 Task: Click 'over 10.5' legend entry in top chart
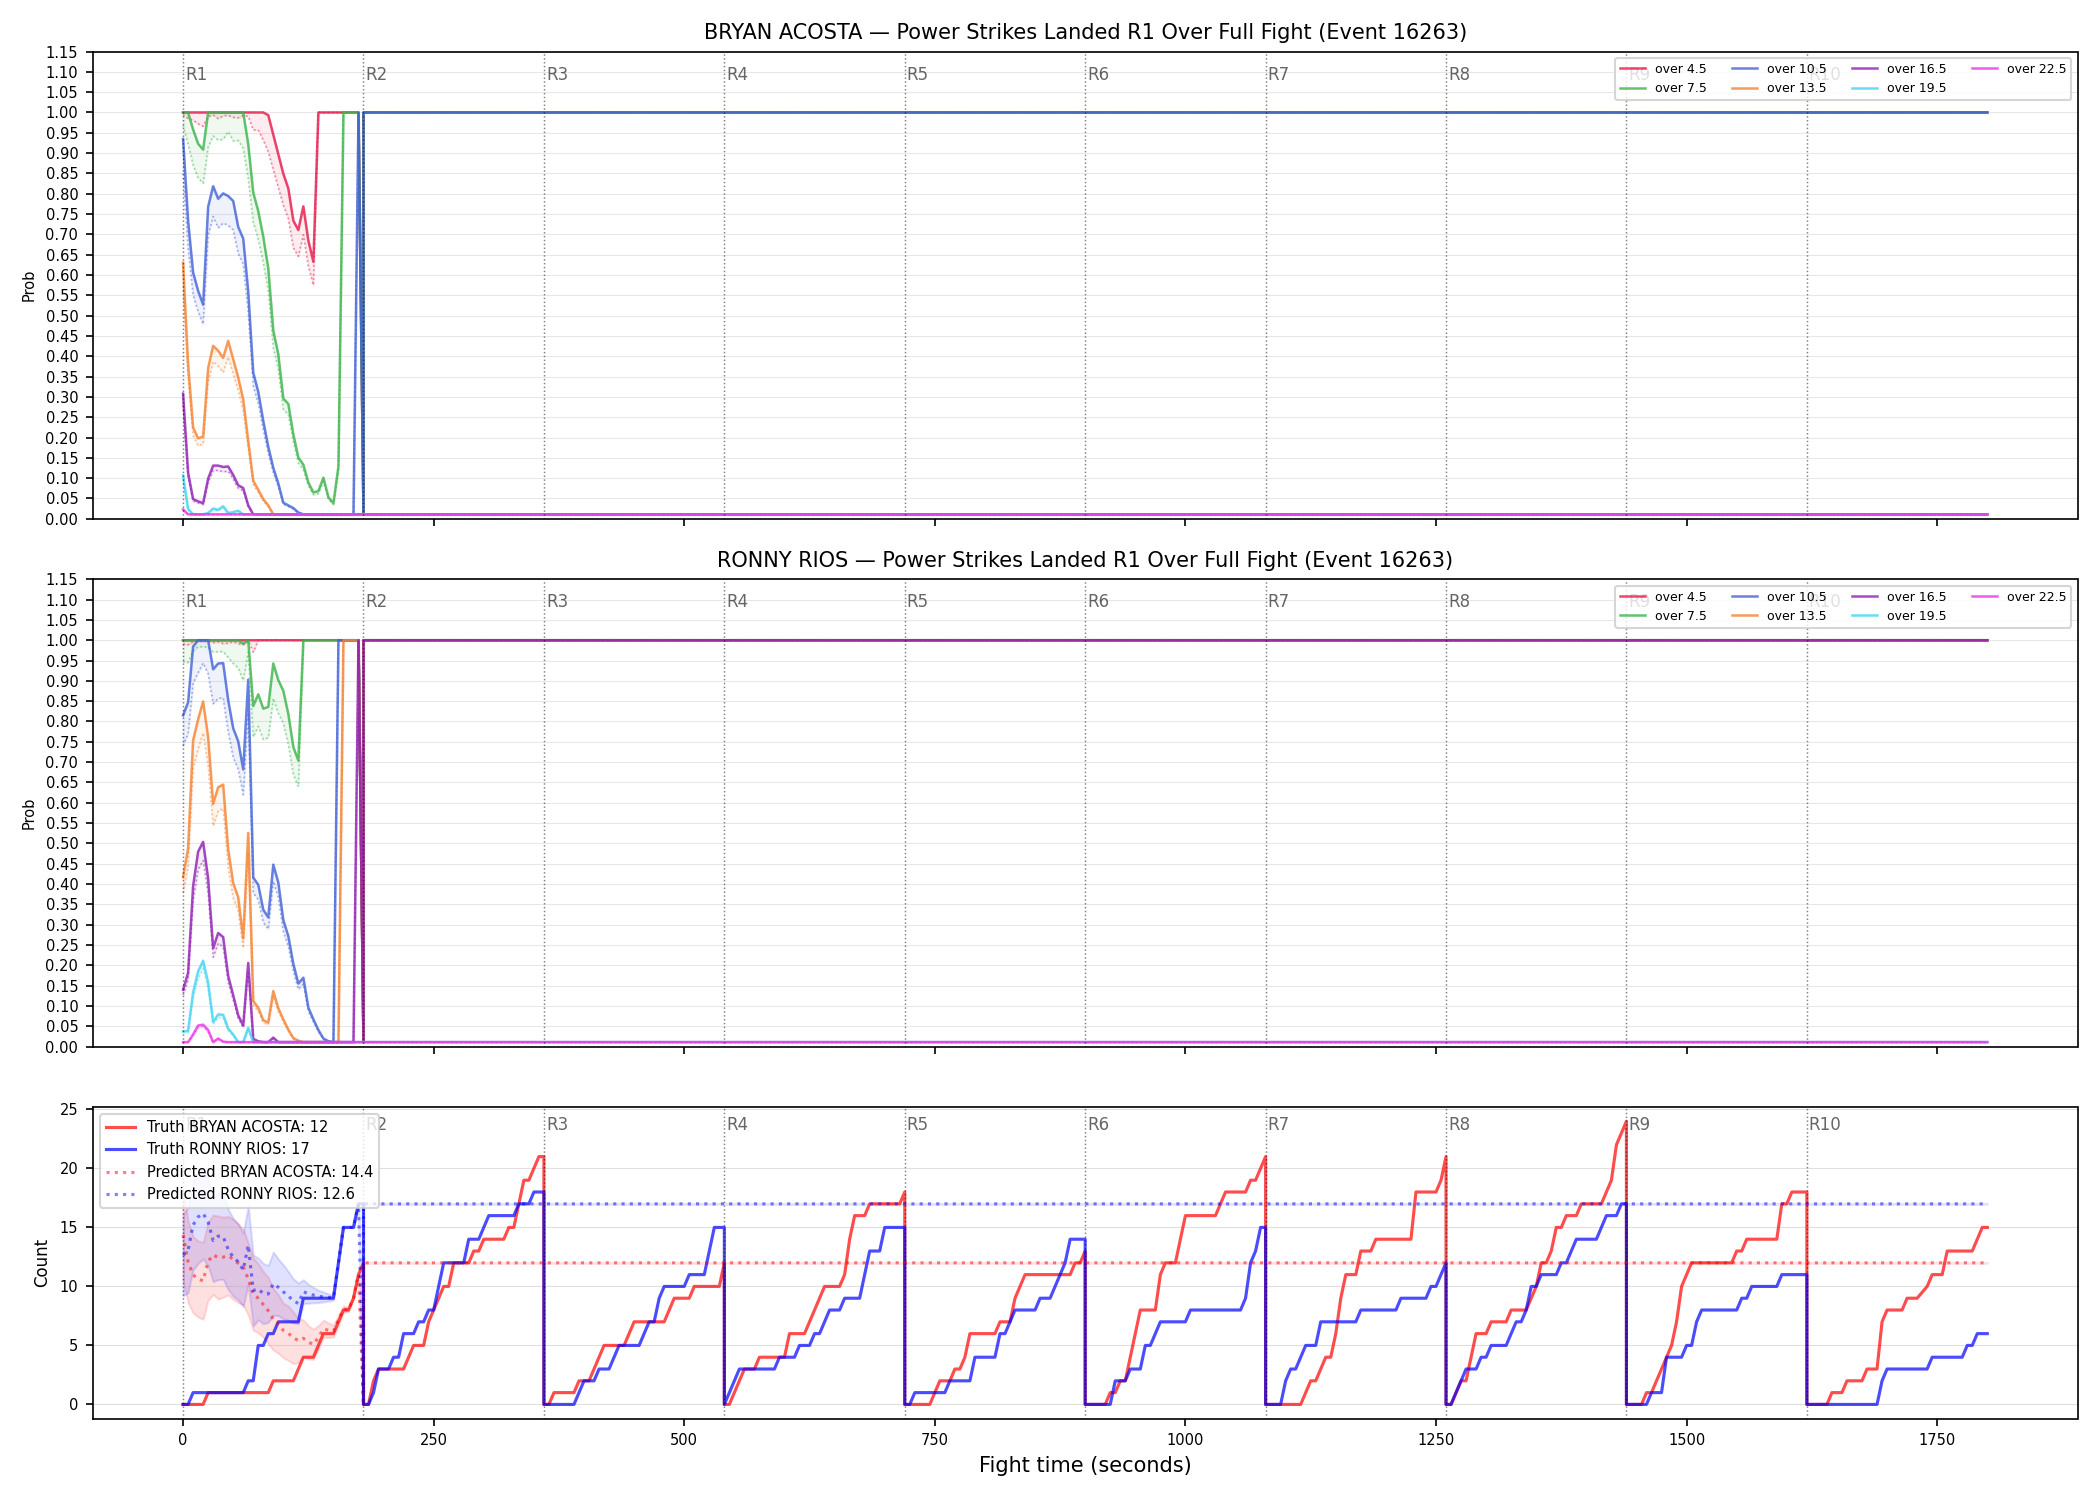1778,69
